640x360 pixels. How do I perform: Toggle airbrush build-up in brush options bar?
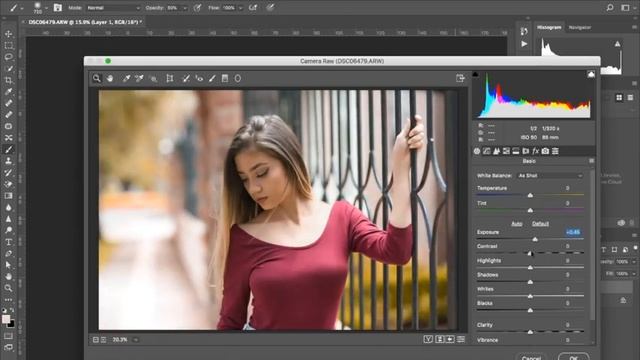click(253, 7)
